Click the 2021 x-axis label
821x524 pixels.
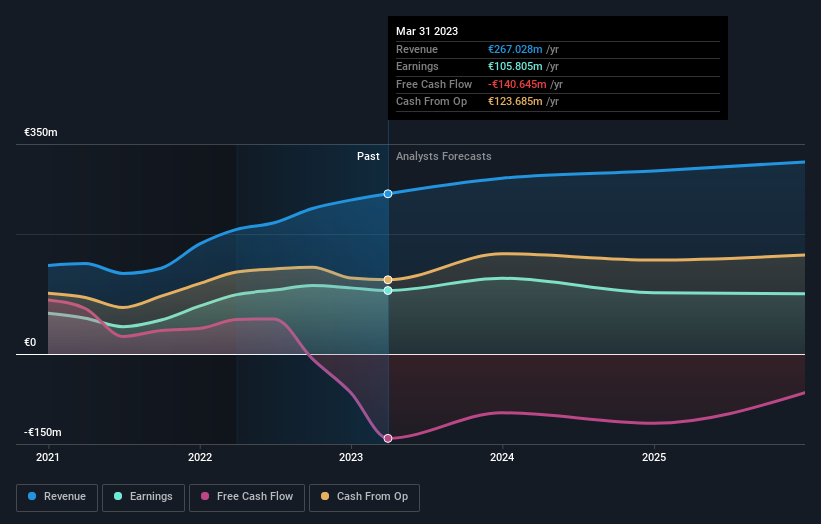tap(48, 457)
